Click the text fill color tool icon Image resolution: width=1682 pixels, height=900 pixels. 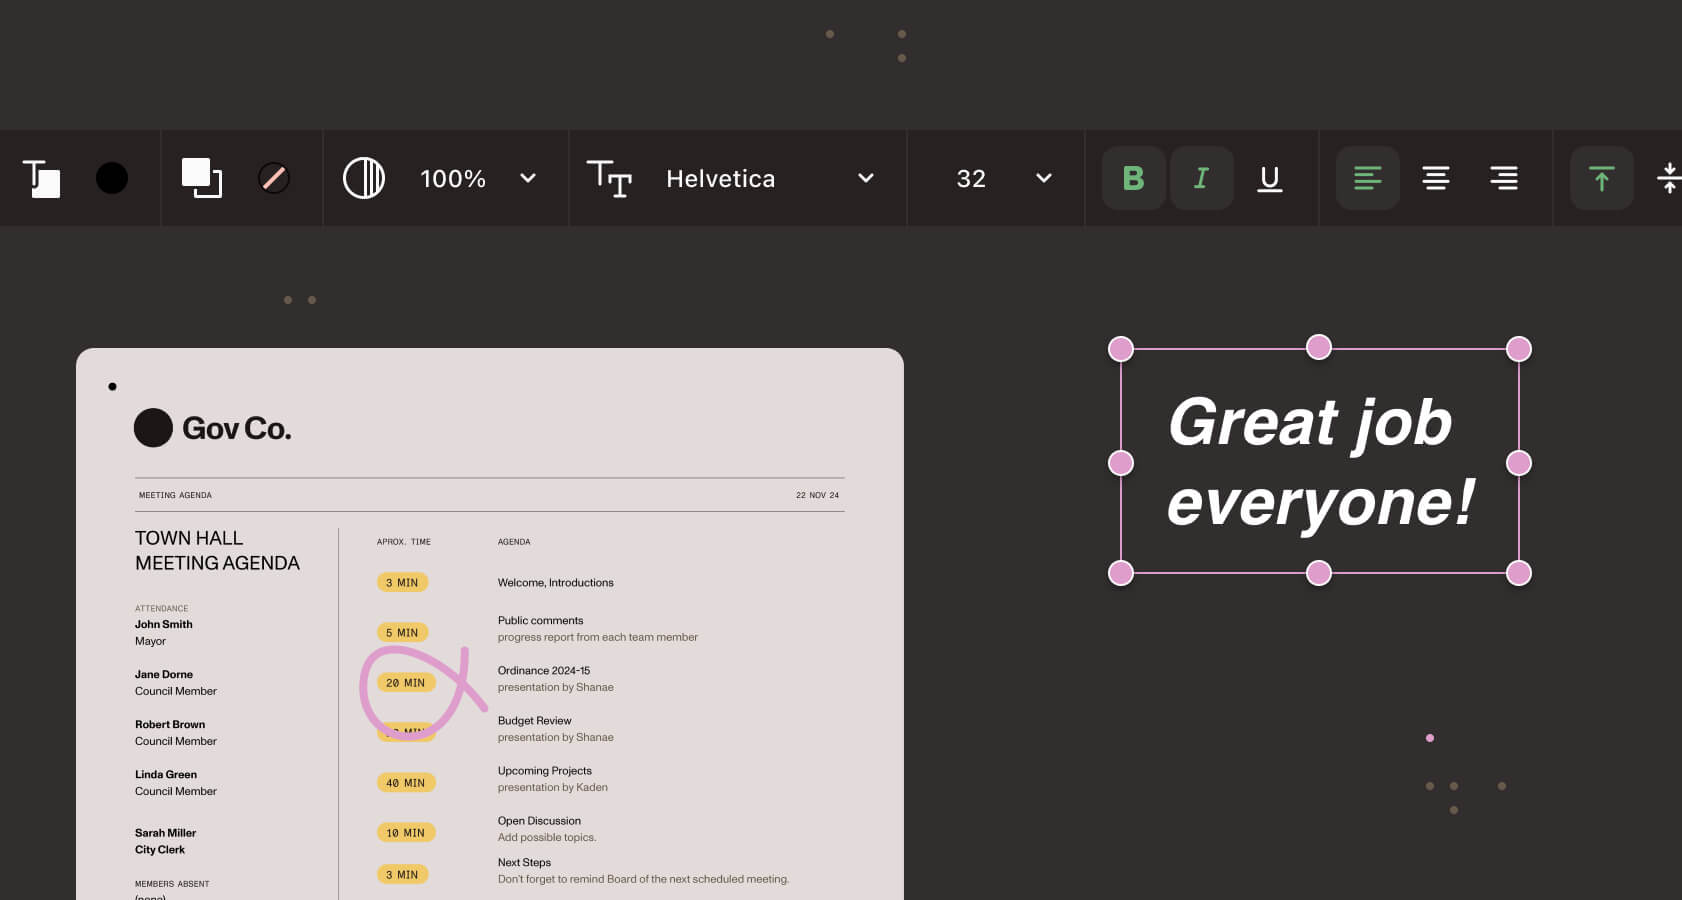(x=41, y=178)
